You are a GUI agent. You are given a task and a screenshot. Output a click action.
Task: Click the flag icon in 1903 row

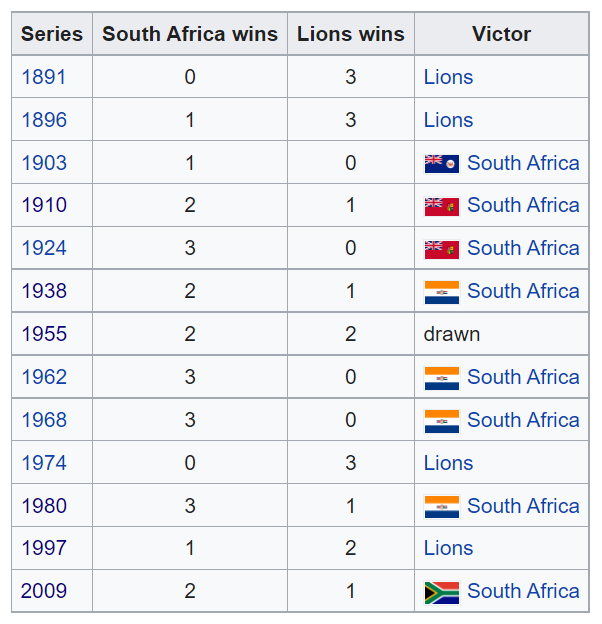(442, 164)
